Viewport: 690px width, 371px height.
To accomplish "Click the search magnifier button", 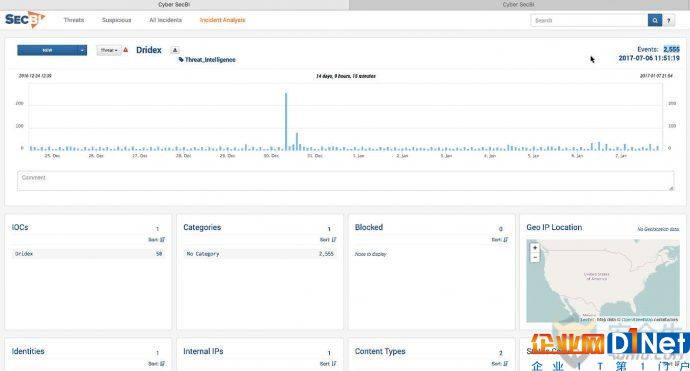I will pyautogui.click(x=655, y=20).
